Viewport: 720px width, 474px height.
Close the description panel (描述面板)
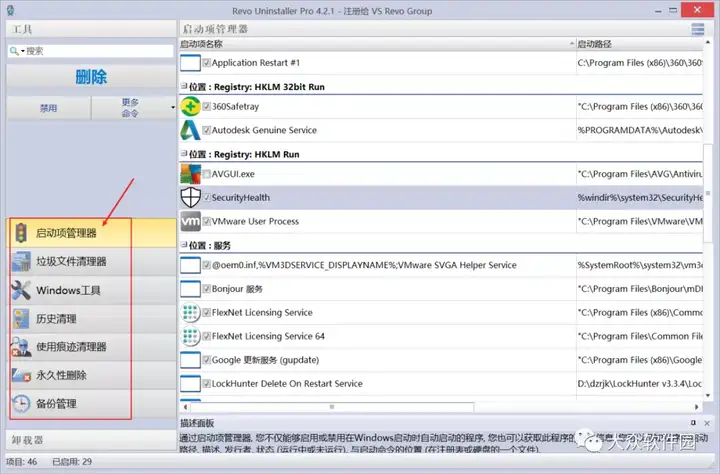pos(707,423)
